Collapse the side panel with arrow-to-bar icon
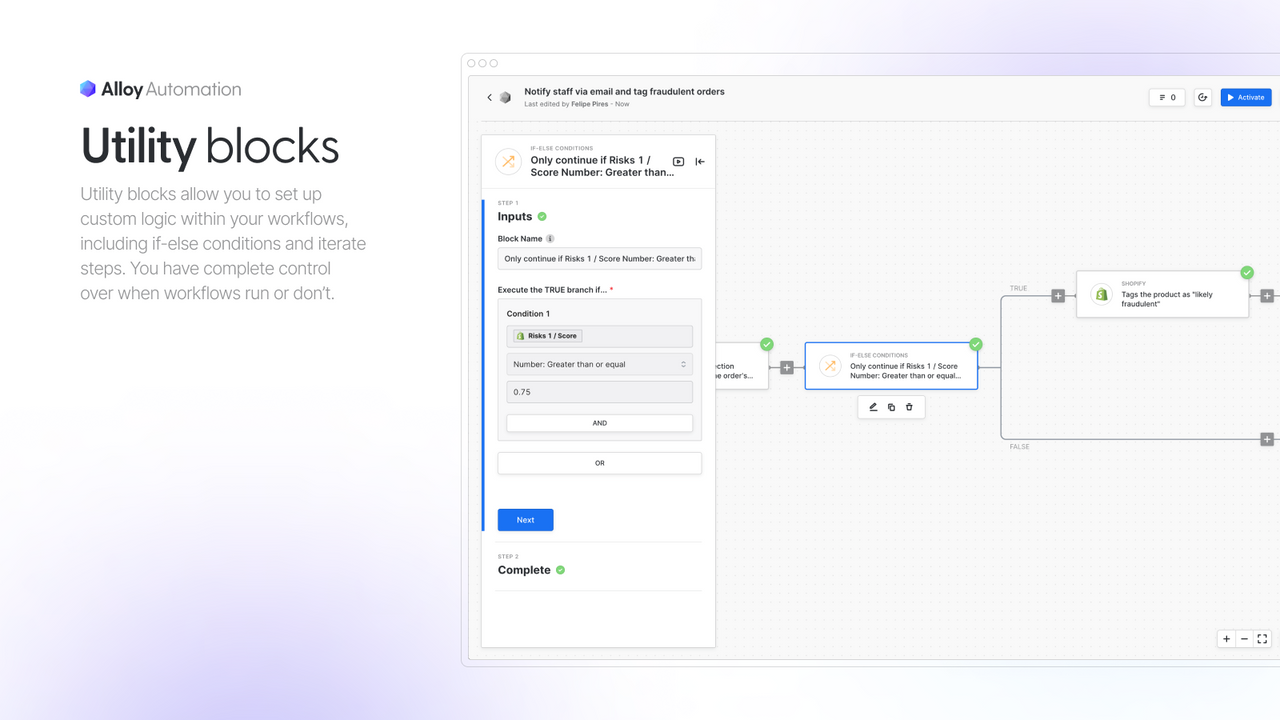The image size is (1280, 720). [700, 161]
